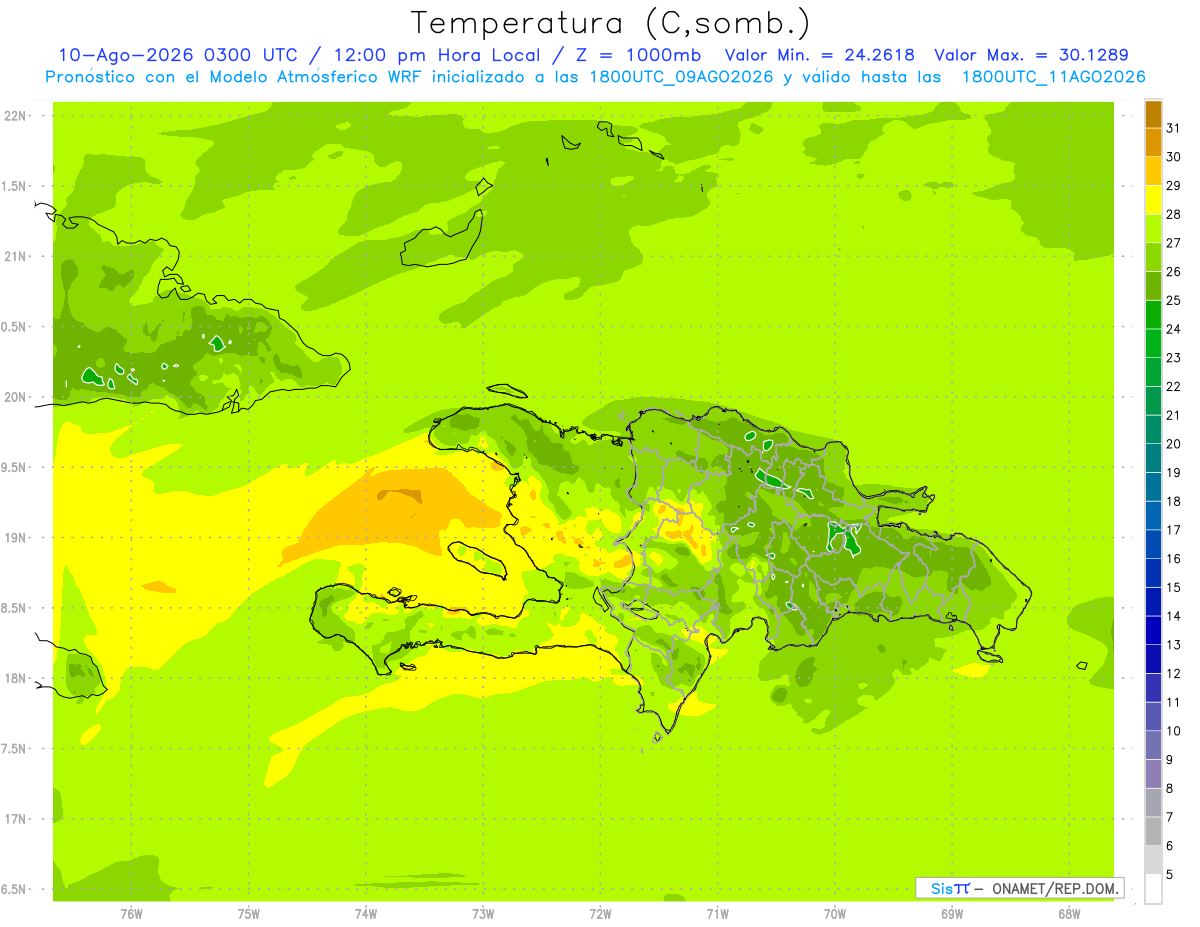This screenshot has height=927, width=1200.
Task: Click the 70W longitude label
Action: point(835,913)
